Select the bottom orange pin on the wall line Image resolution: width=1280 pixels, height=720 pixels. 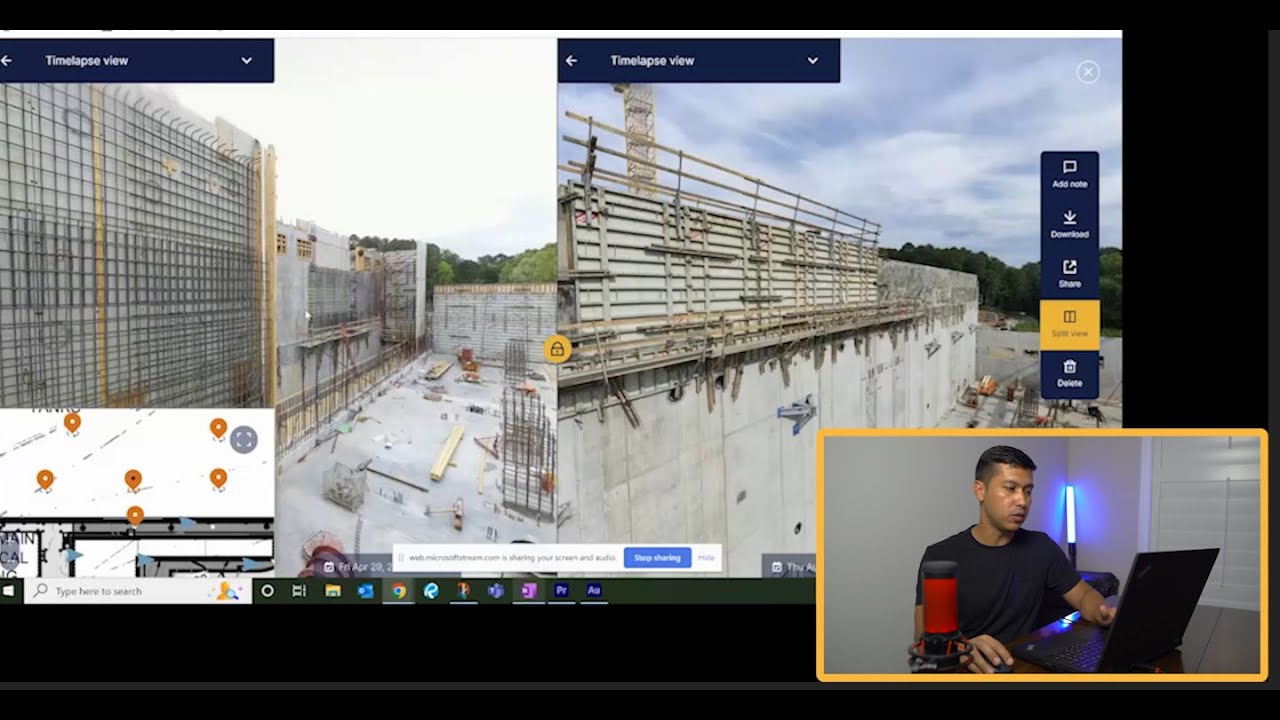[135, 517]
